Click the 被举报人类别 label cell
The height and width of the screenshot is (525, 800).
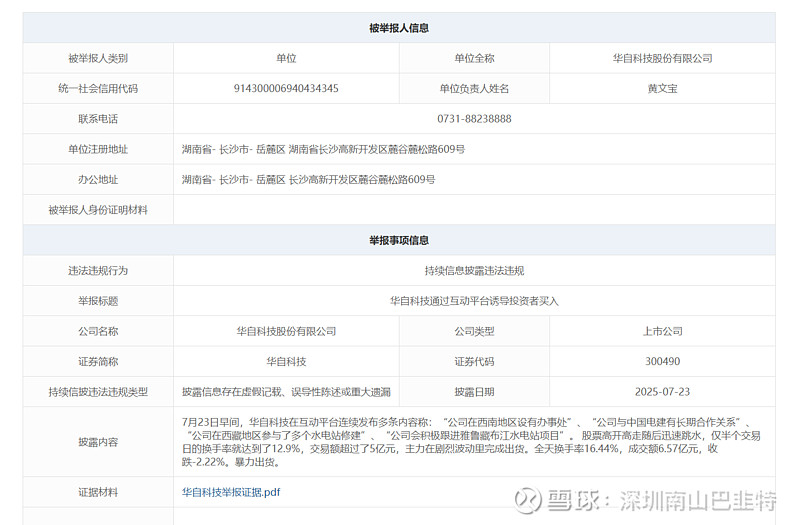[x=98, y=58]
